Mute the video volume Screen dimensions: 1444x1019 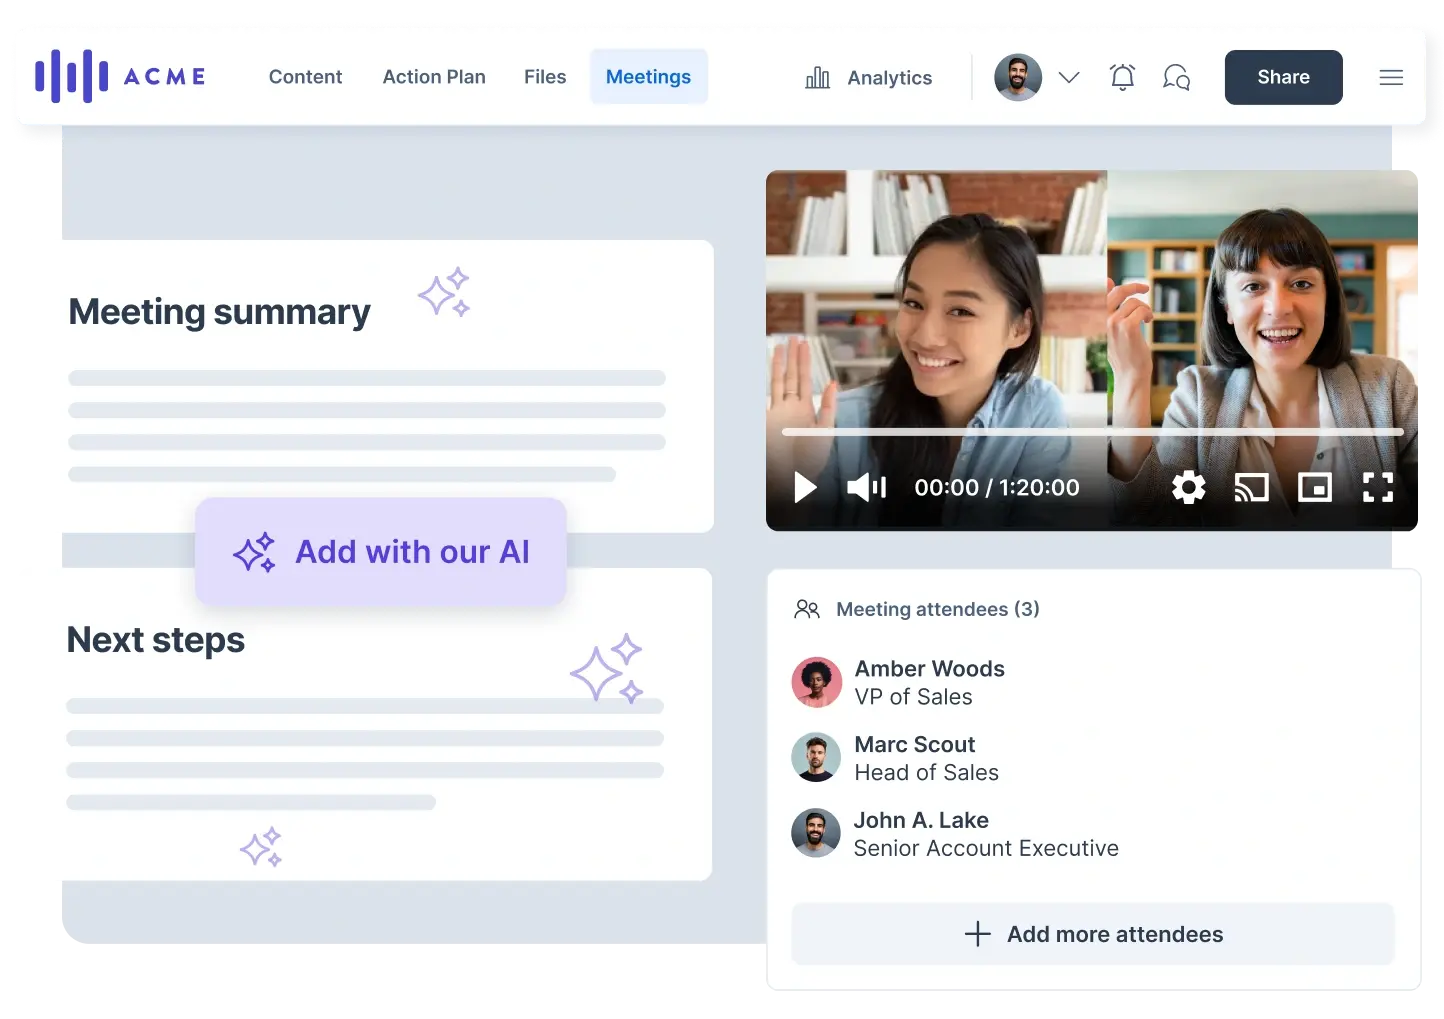pyautogui.click(x=866, y=487)
